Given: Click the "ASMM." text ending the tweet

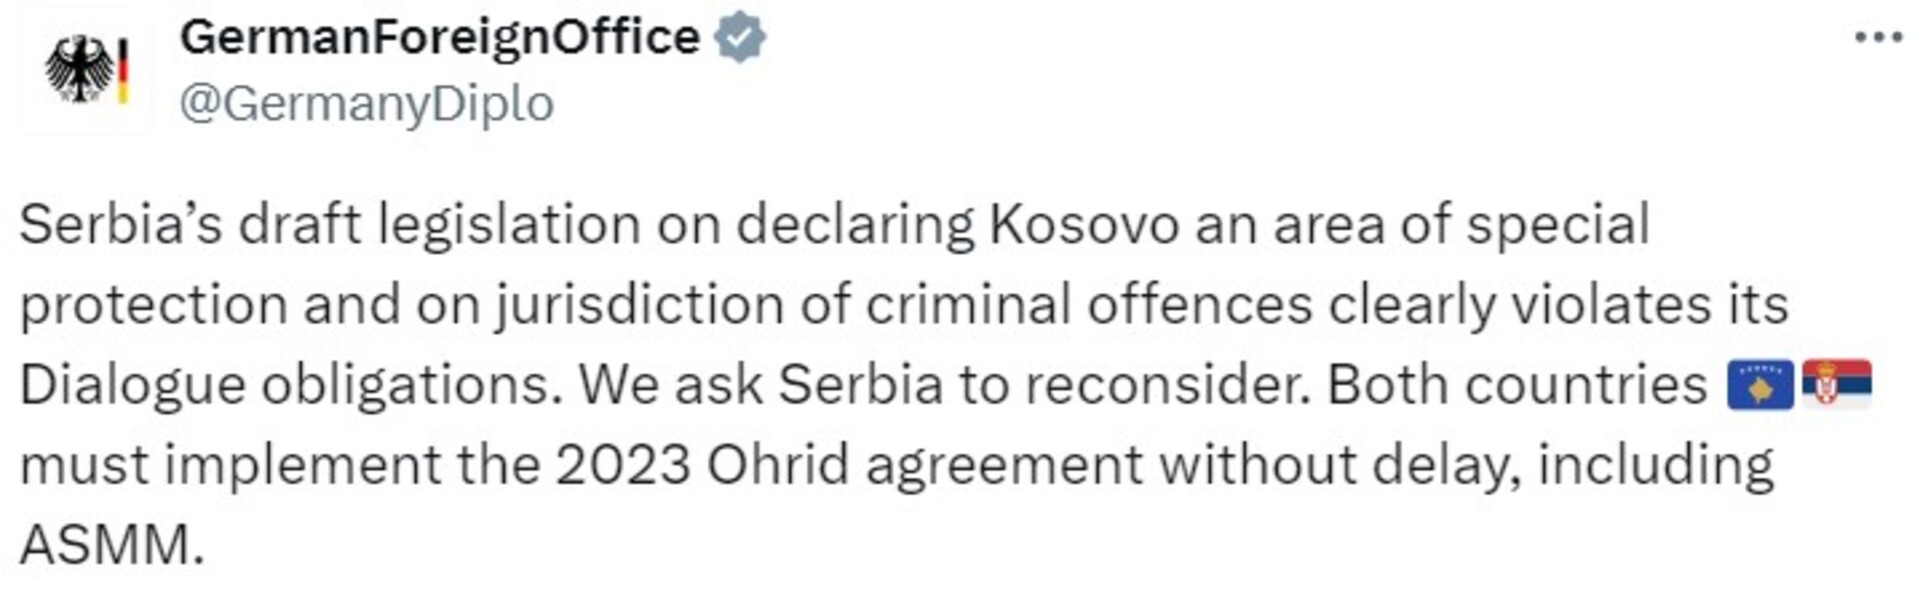Looking at the screenshot, I should coord(112,546).
